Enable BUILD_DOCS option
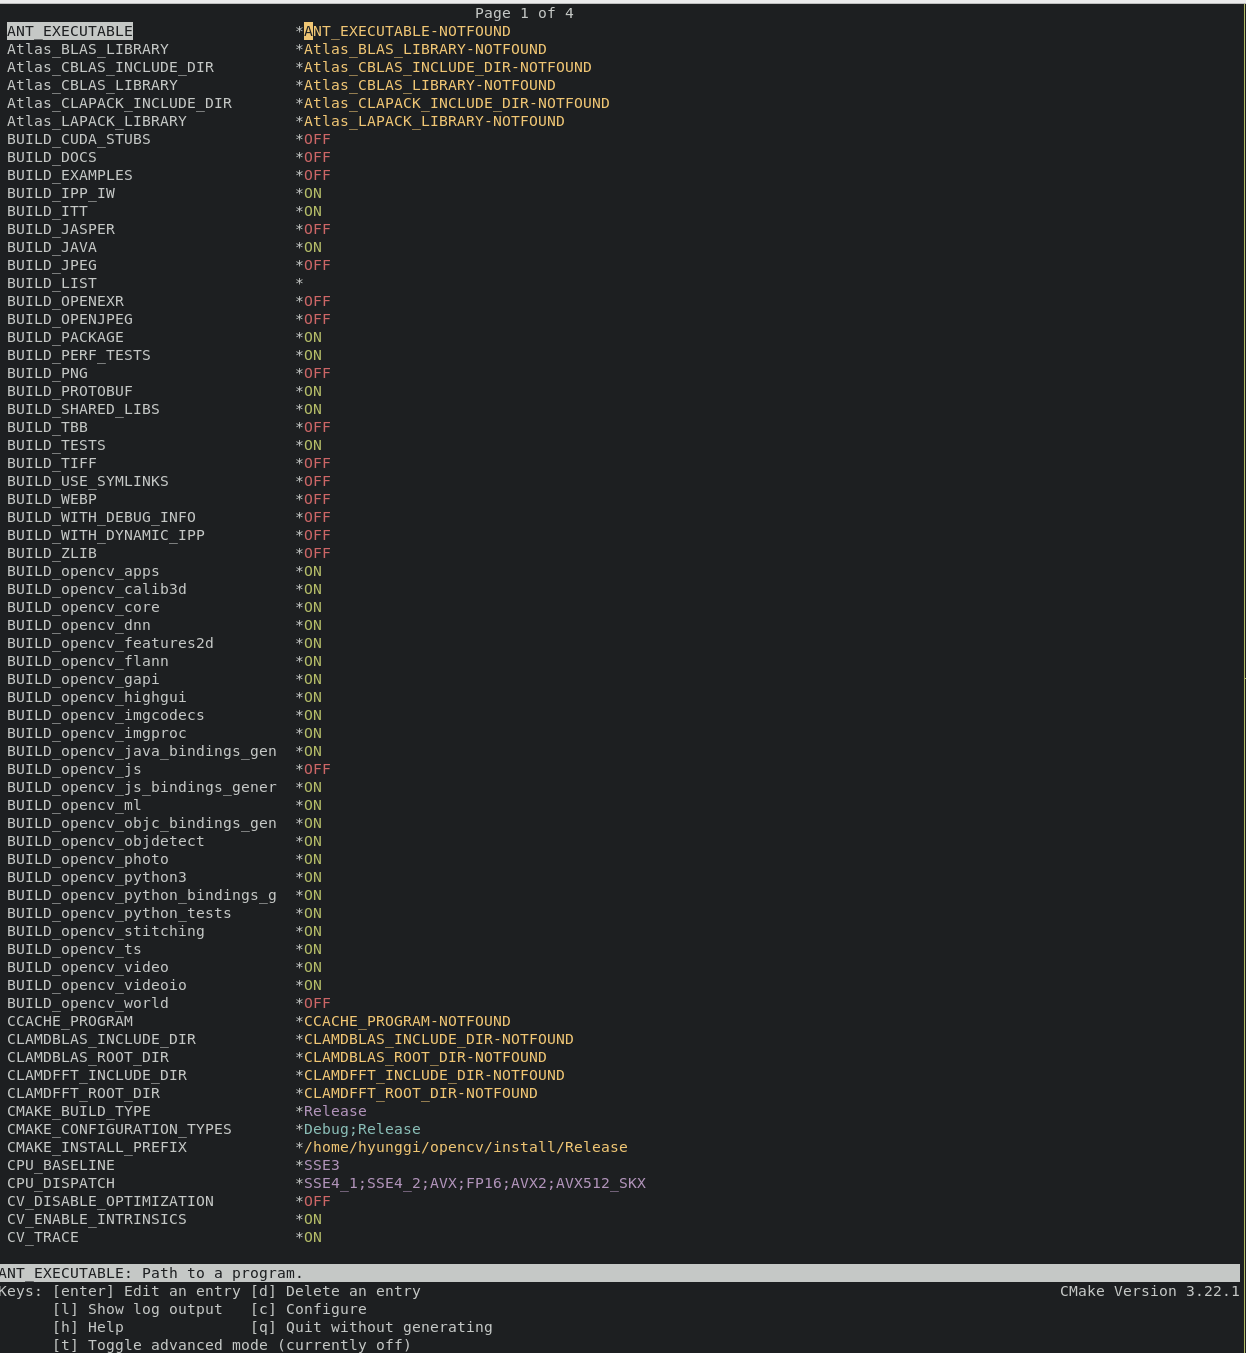Screen dimensions: 1246x1353 [316, 157]
